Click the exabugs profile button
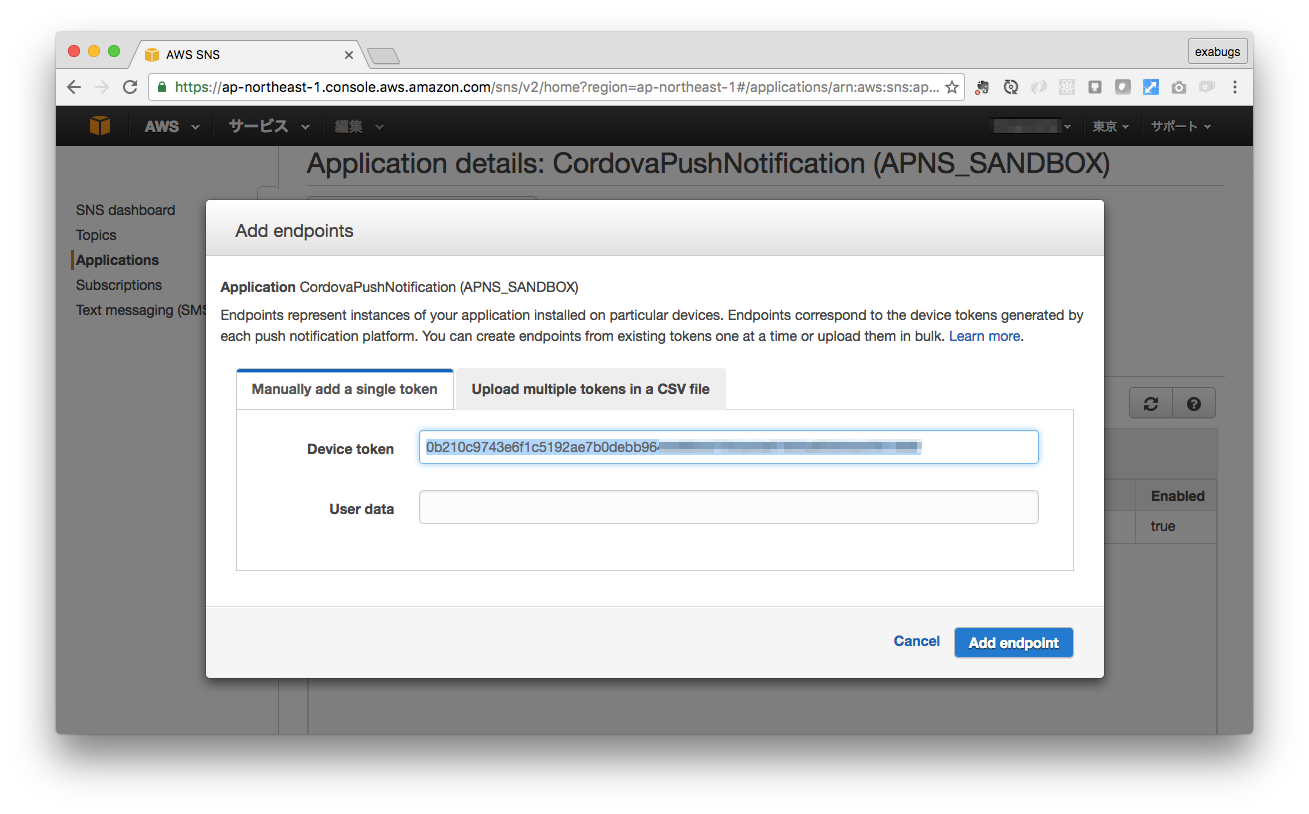Screen dimensions: 1309x814 pyautogui.click(x=1217, y=51)
